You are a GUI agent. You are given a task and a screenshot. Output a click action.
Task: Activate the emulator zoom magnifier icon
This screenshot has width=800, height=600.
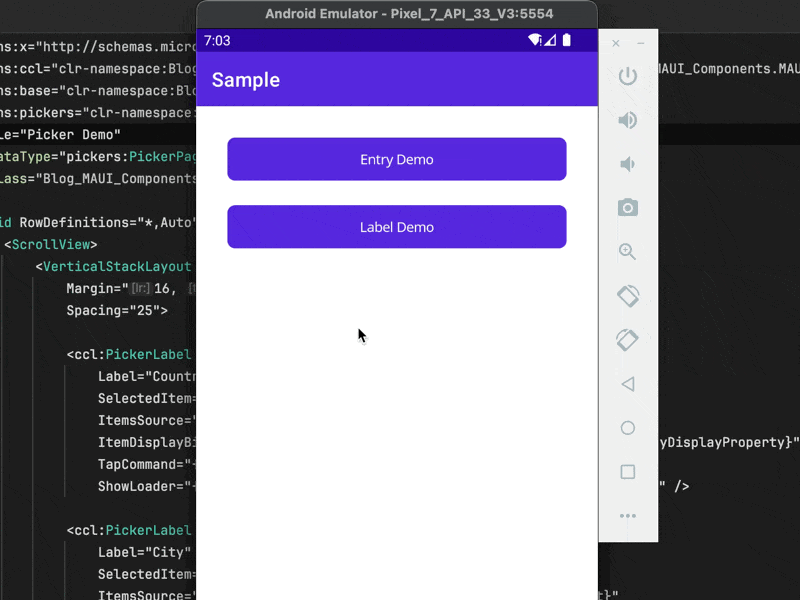pyautogui.click(x=628, y=252)
